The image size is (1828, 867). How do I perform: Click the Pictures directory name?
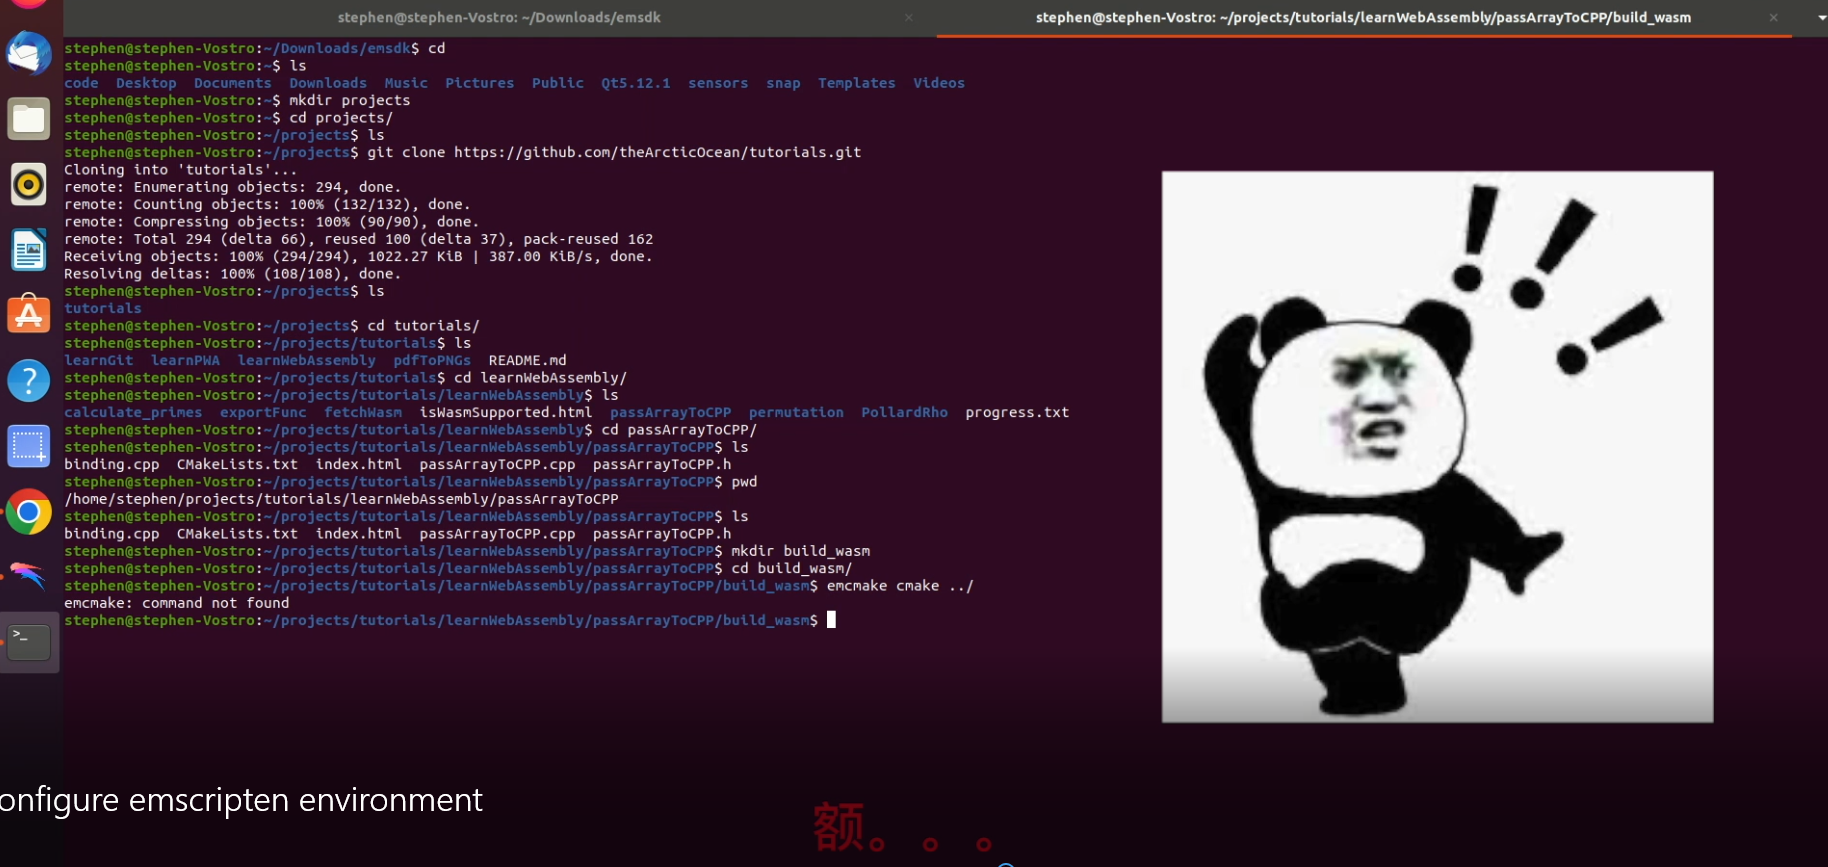(x=480, y=83)
